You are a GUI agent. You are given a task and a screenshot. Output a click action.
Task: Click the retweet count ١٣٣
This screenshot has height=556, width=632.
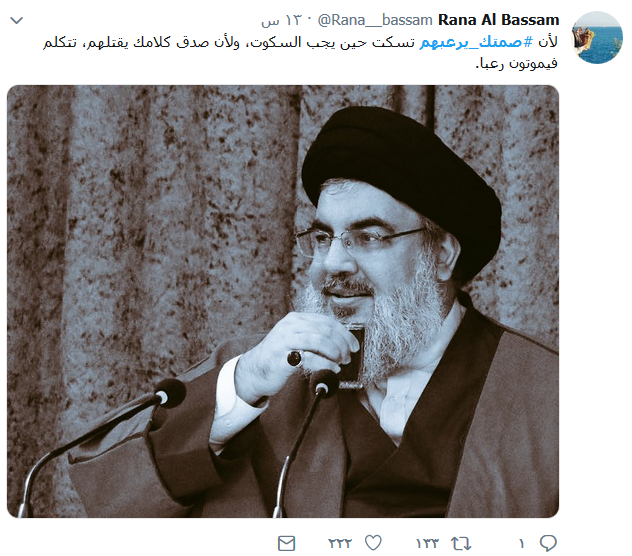point(427,544)
